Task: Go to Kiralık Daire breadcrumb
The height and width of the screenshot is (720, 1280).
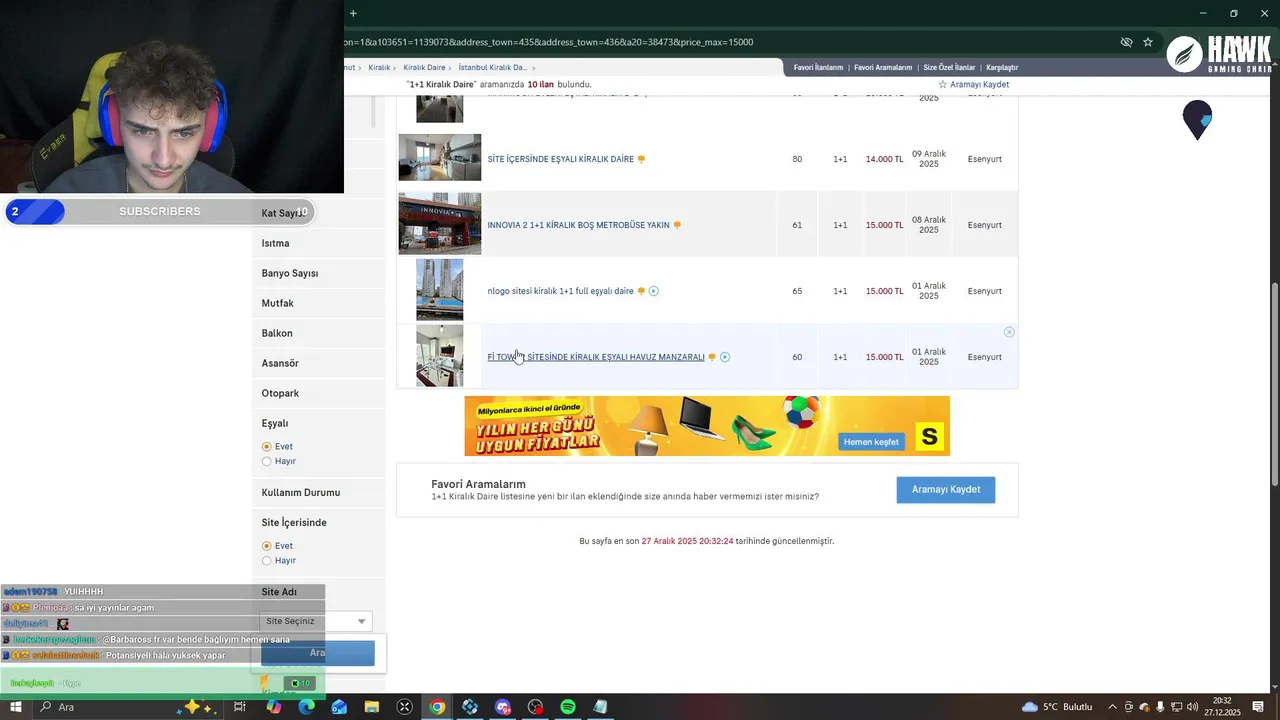Action: (x=424, y=68)
